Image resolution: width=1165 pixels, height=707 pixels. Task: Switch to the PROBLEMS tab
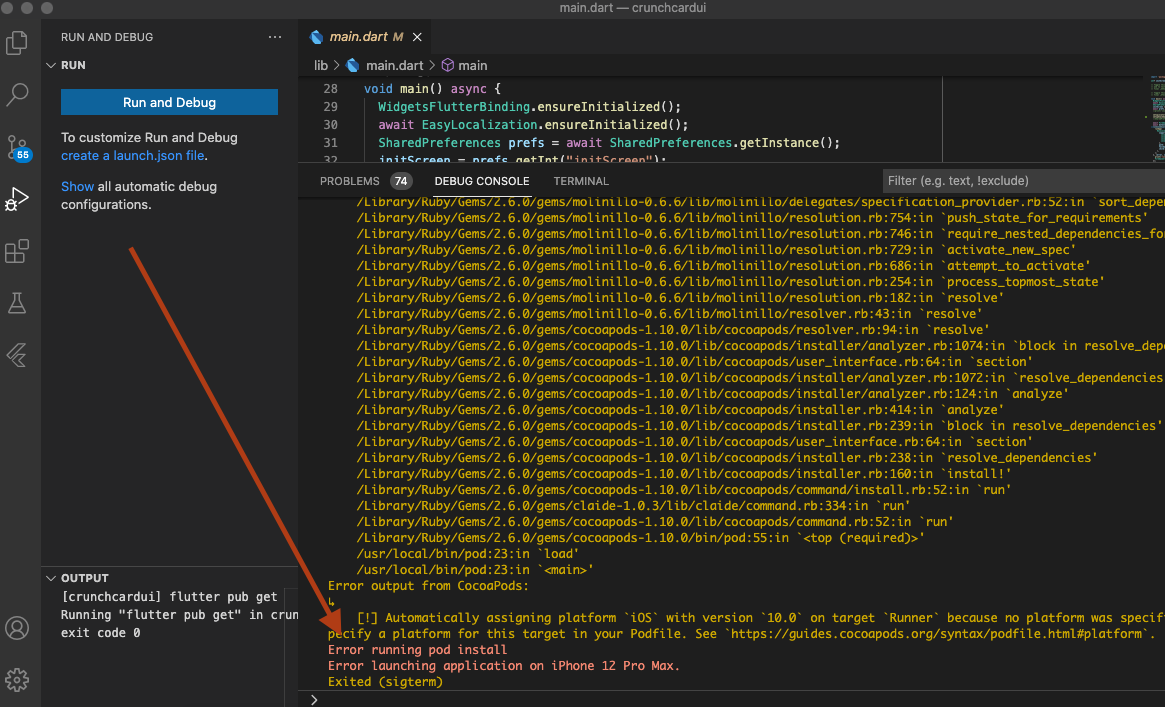(350, 181)
